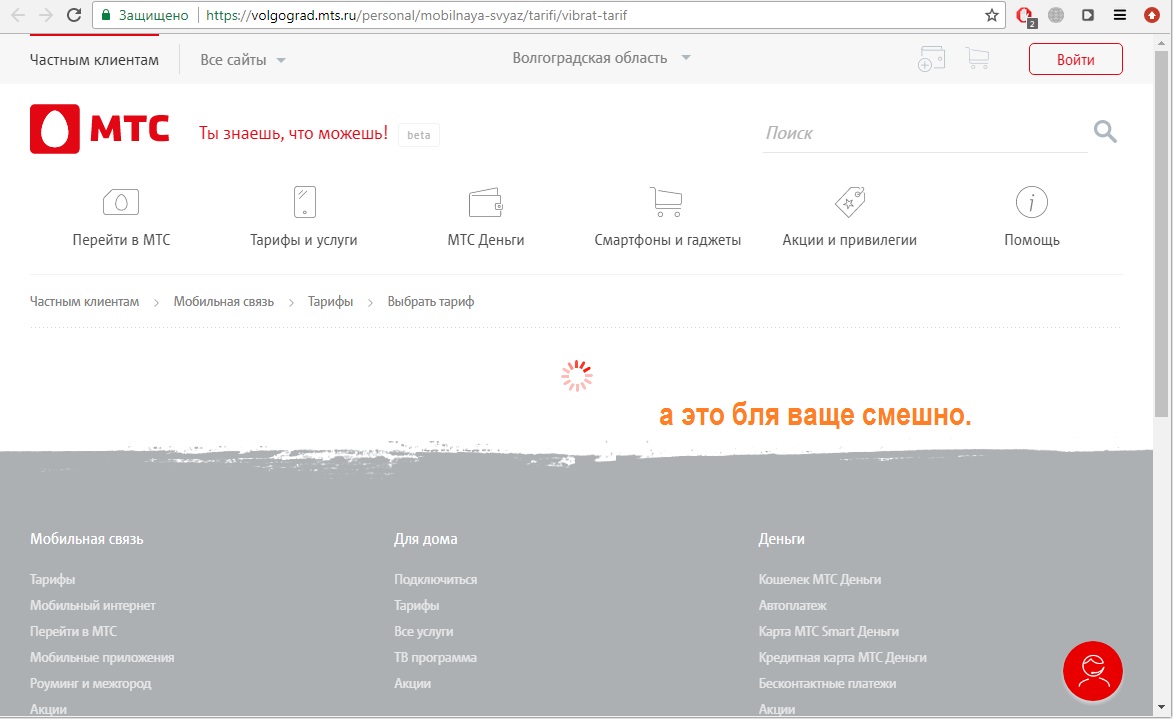Open the Тарифы и услуги menu label
Image resolution: width=1173 pixels, height=719 pixels.
[304, 240]
